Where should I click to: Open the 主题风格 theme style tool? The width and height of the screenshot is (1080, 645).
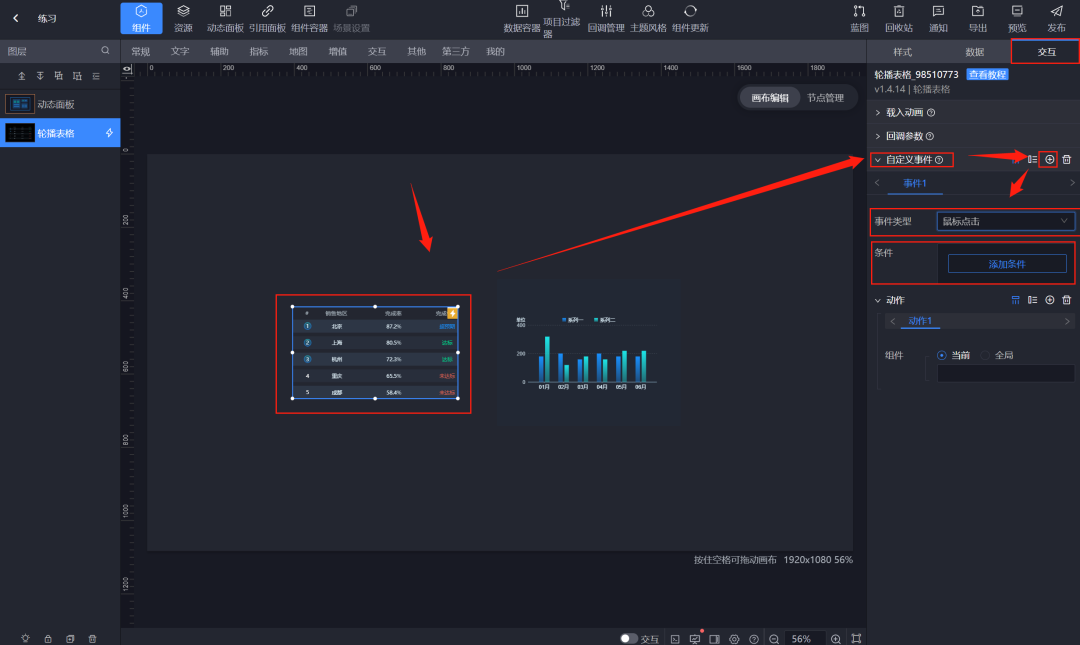coord(648,19)
